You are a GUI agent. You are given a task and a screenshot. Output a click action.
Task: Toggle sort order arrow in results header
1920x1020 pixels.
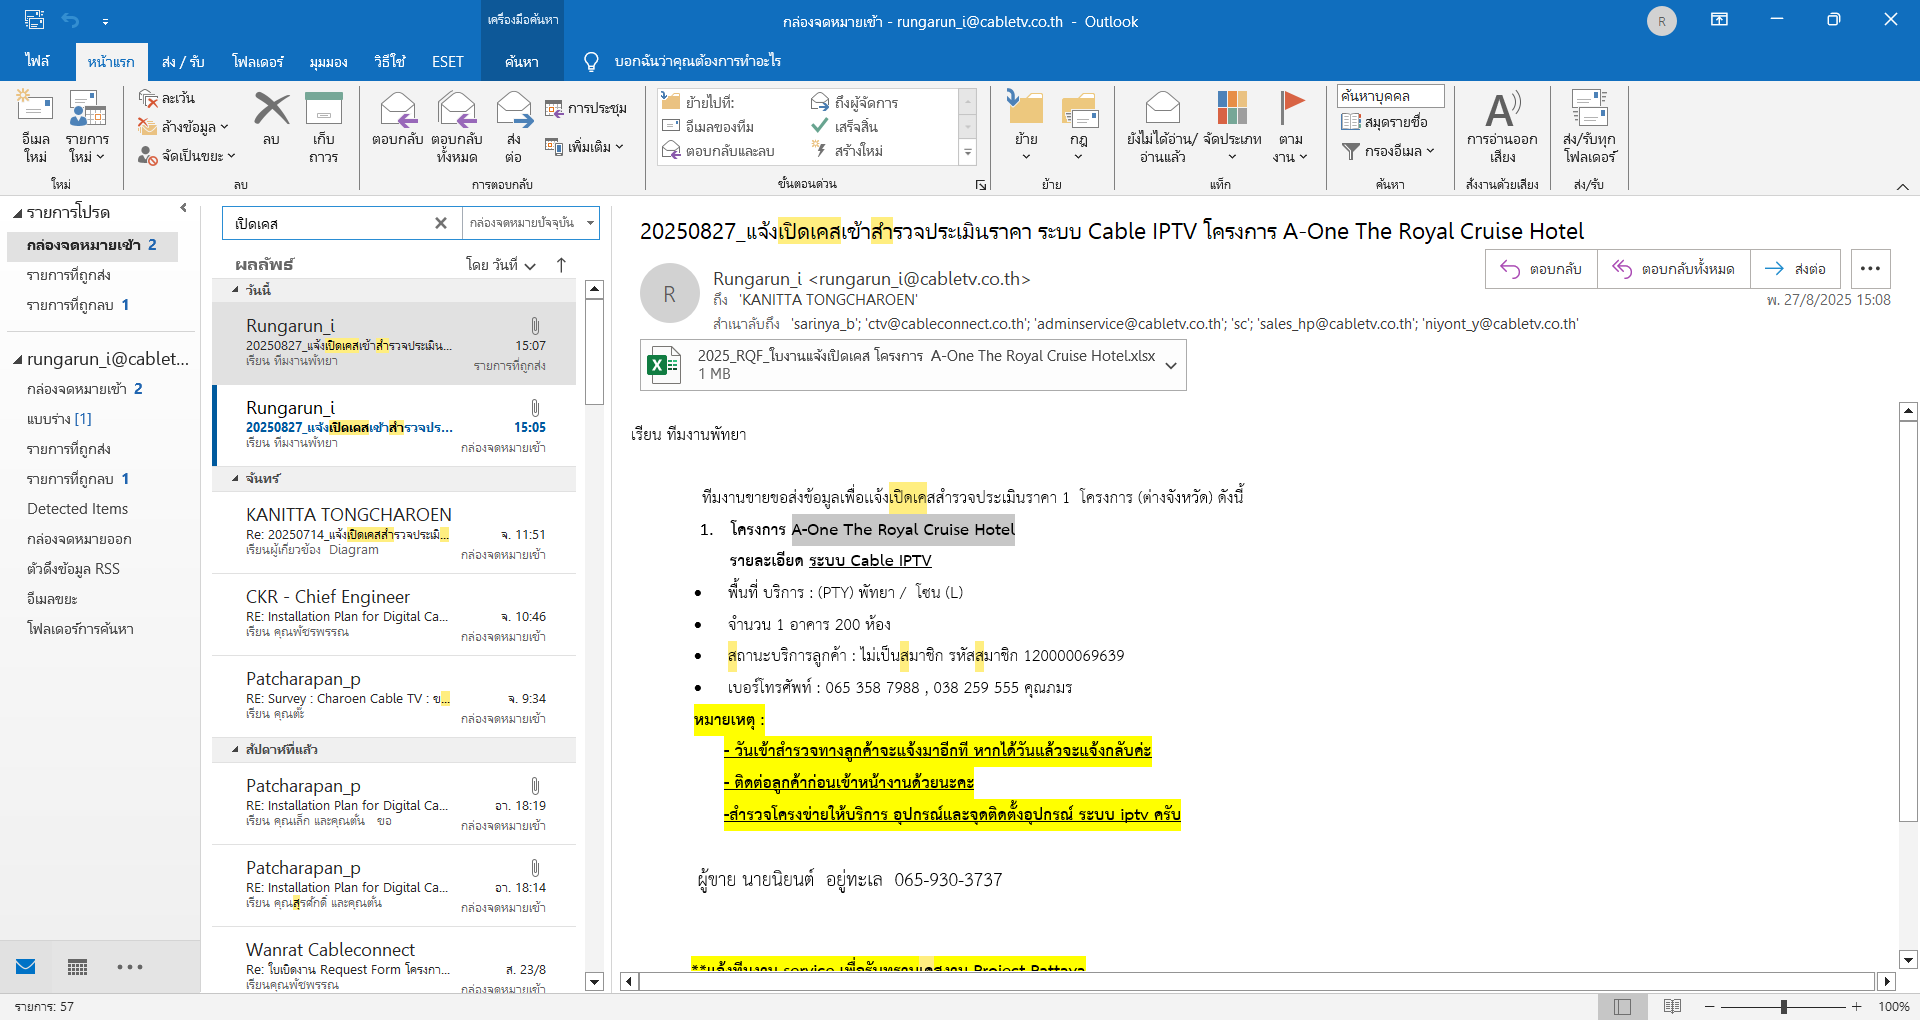pyautogui.click(x=561, y=265)
